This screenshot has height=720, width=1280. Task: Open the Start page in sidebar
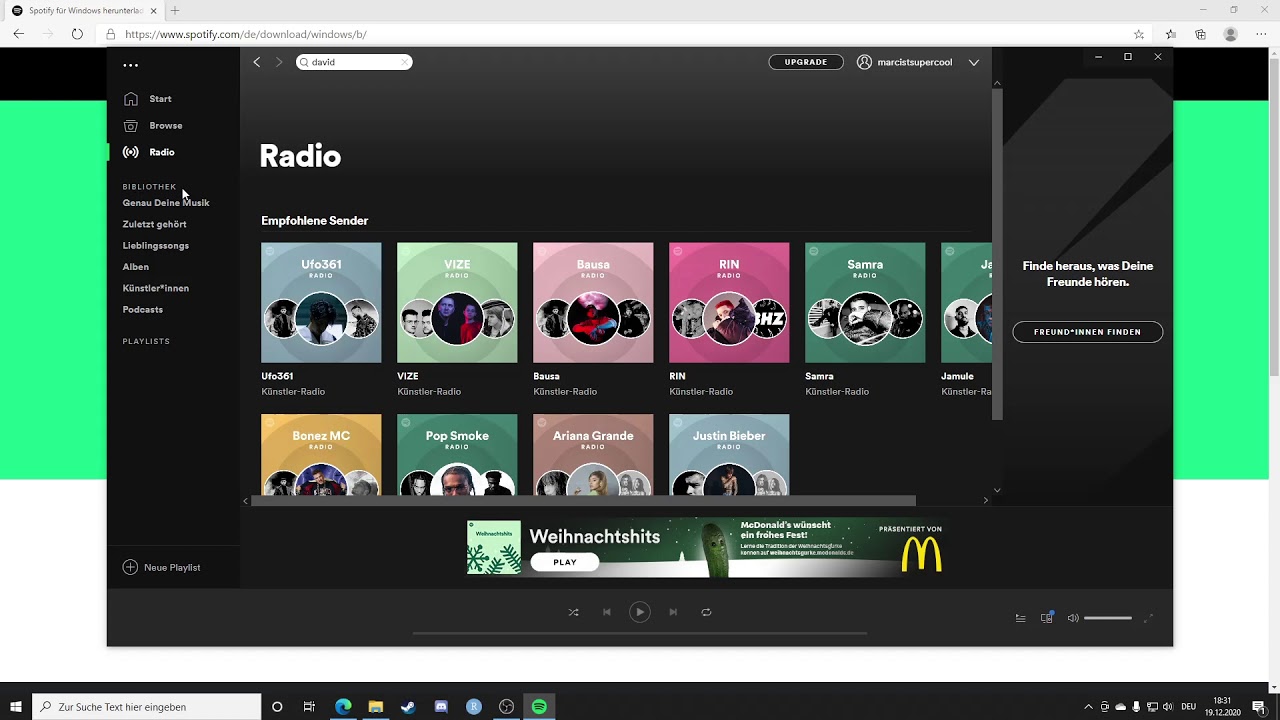160,99
